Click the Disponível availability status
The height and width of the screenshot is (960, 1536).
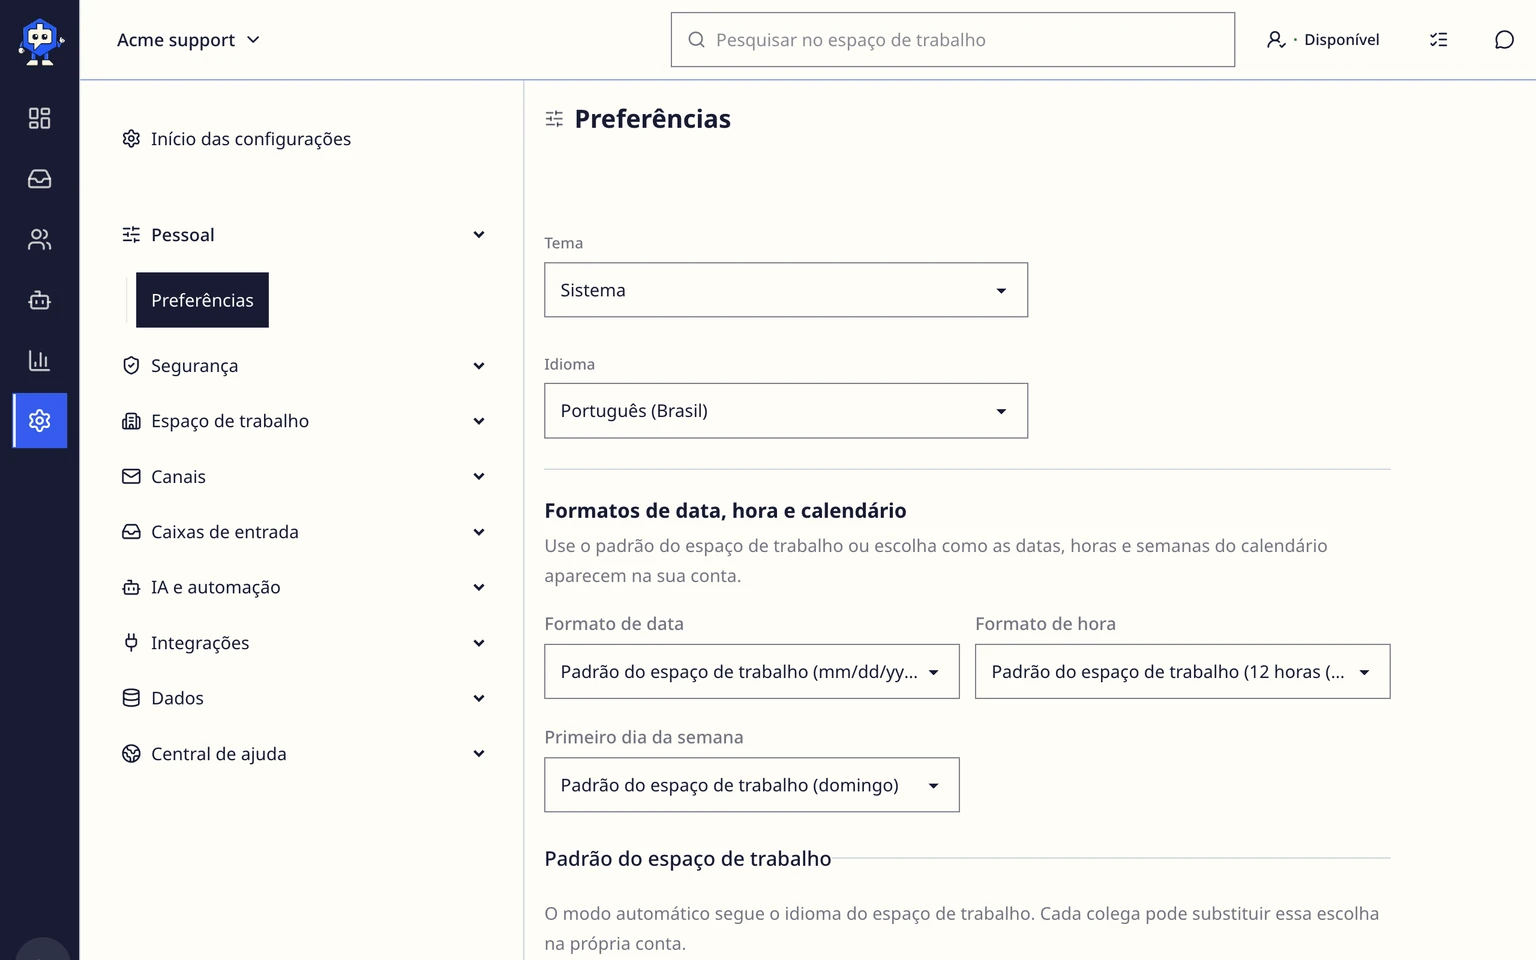tap(1322, 40)
